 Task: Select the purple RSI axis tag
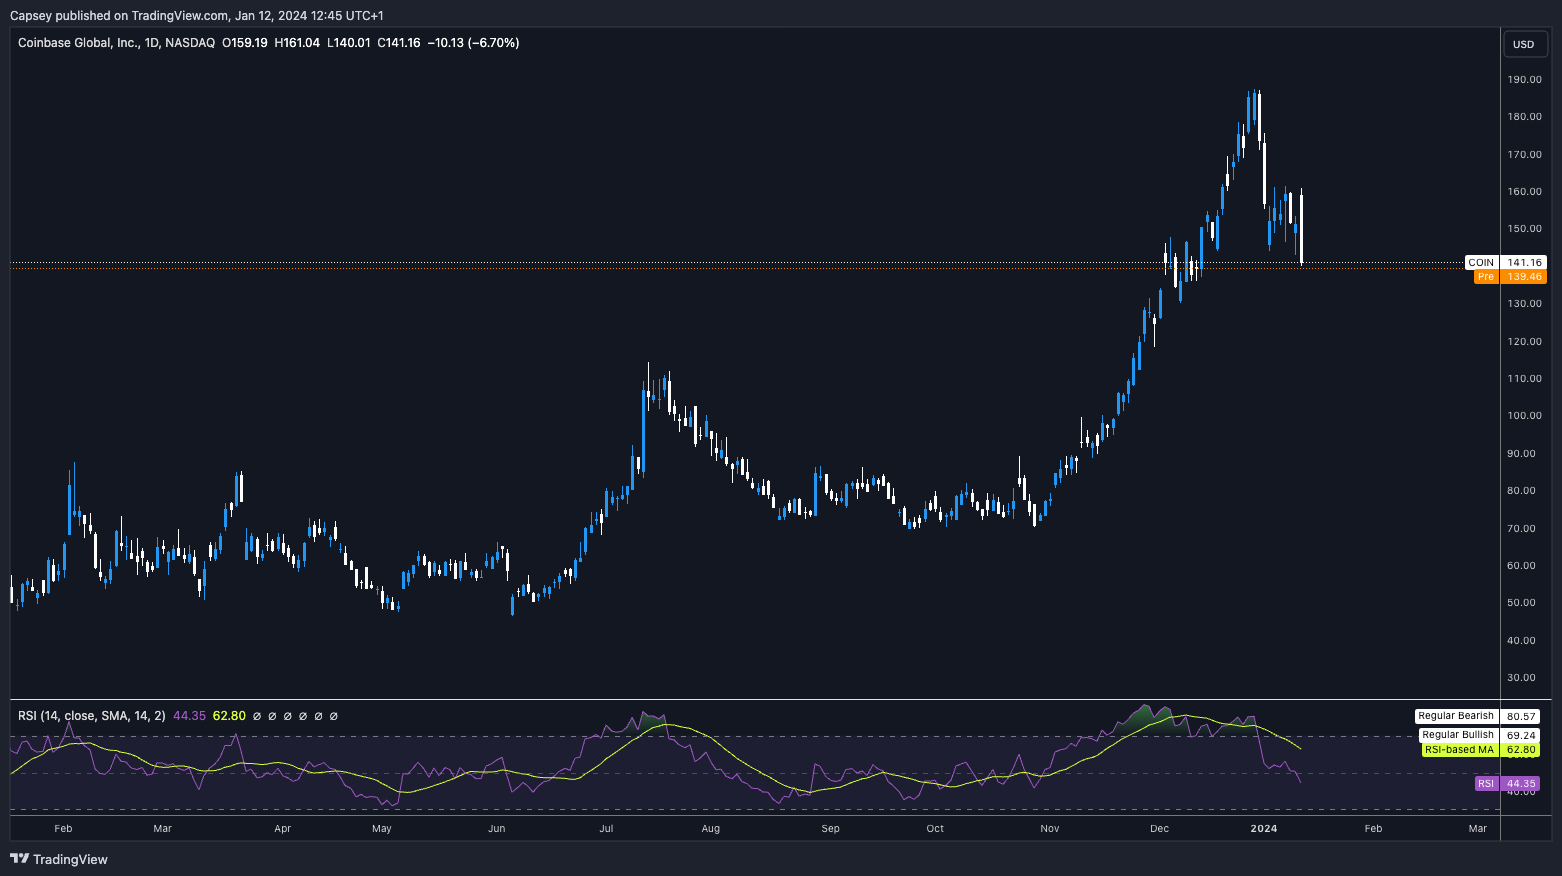pos(1486,784)
